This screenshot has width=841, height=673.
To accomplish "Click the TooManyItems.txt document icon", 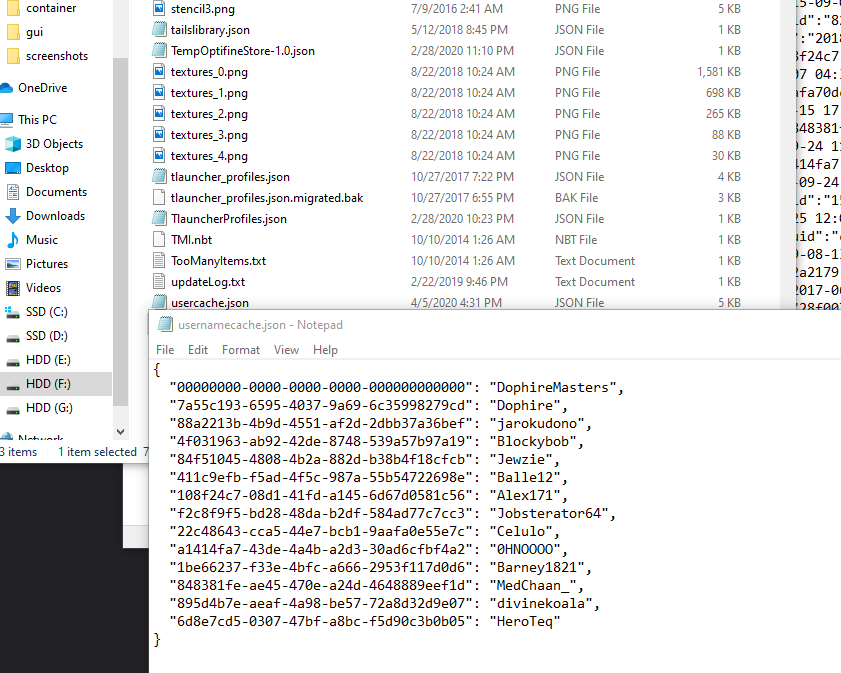I will coord(159,260).
